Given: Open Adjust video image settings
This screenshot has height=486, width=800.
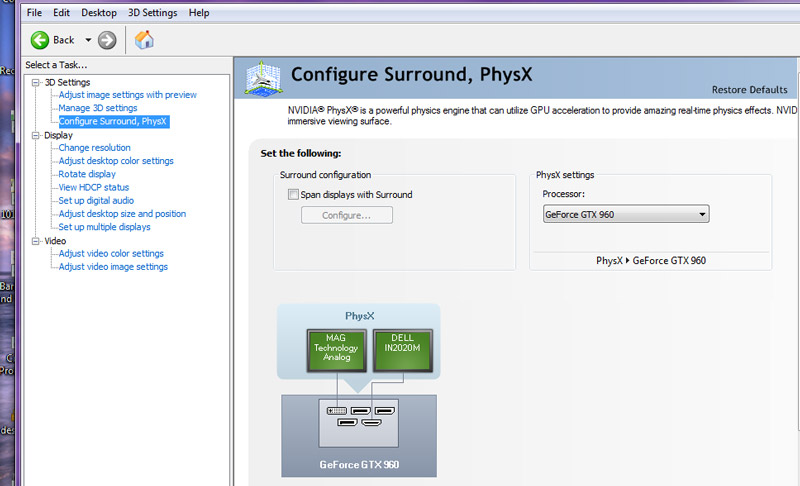Looking at the screenshot, I should pyautogui.click(x=113, y=267).
